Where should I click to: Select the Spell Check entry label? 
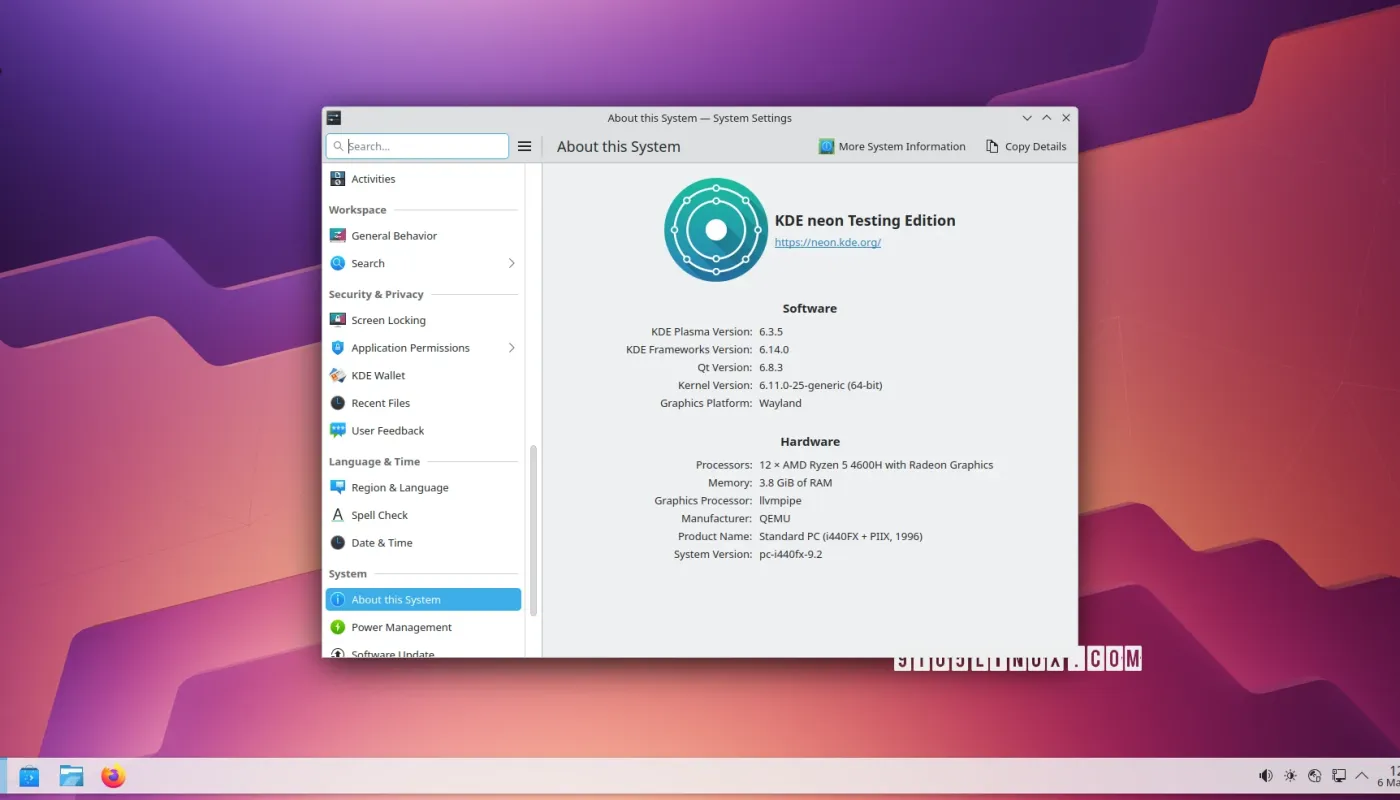(380, 515)
